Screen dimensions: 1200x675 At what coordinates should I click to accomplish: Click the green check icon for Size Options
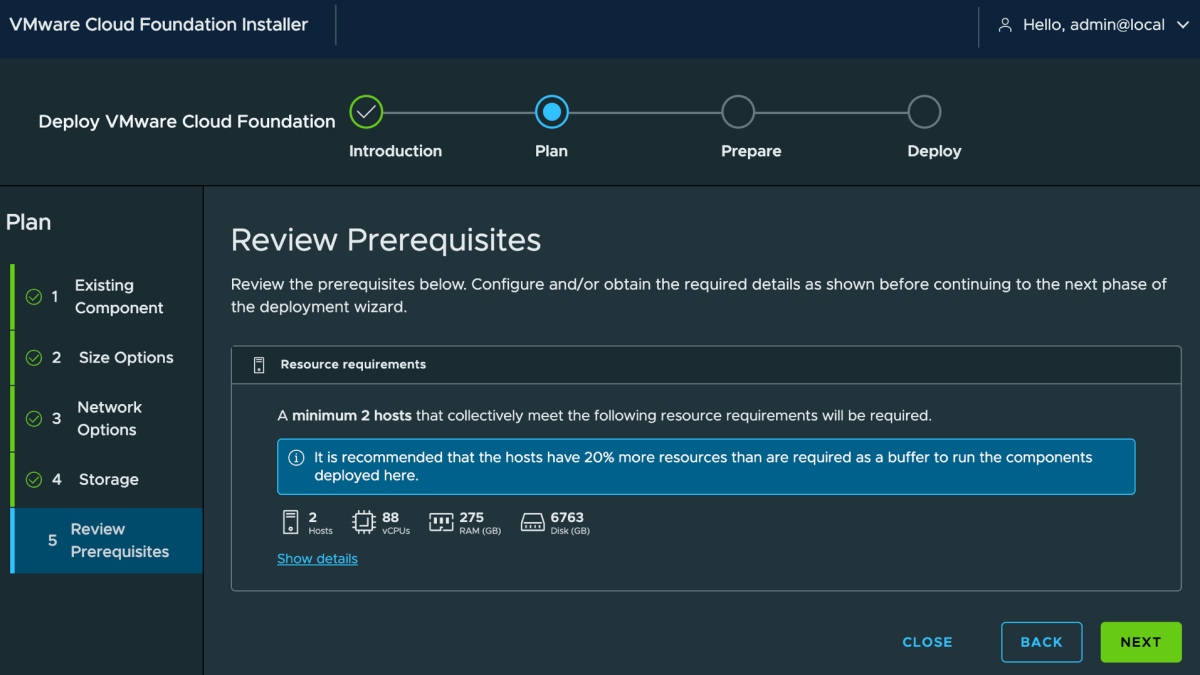pos(34,358)
